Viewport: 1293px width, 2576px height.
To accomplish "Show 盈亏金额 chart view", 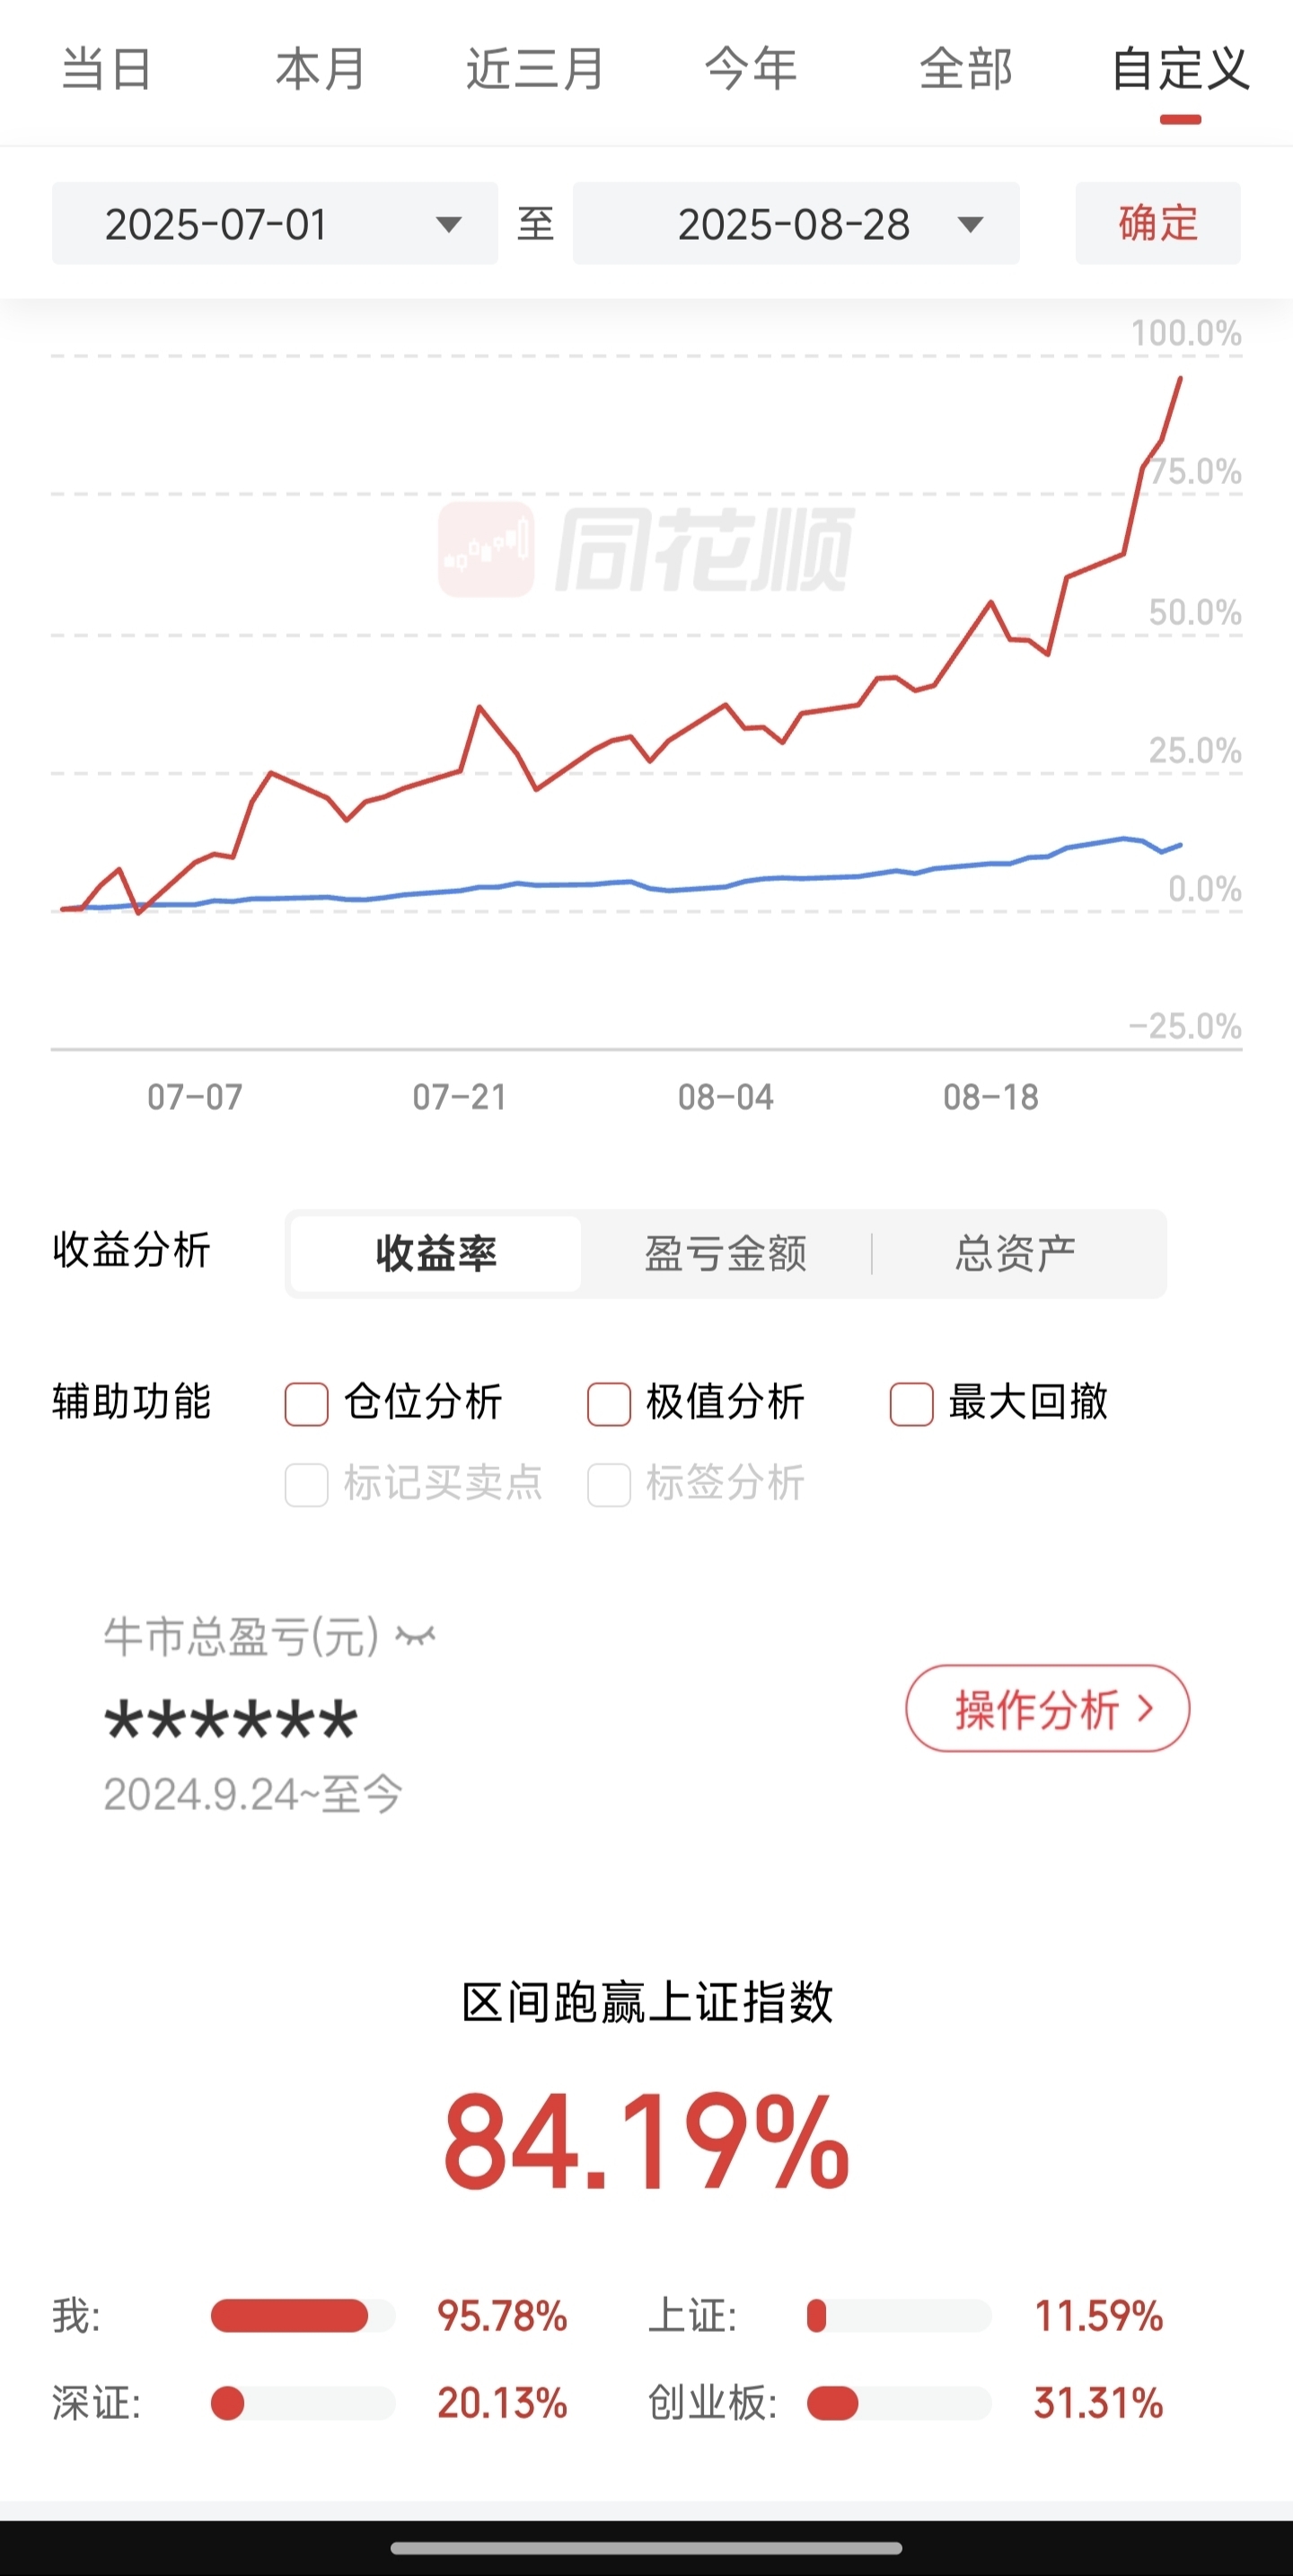I will point(726,1253).
